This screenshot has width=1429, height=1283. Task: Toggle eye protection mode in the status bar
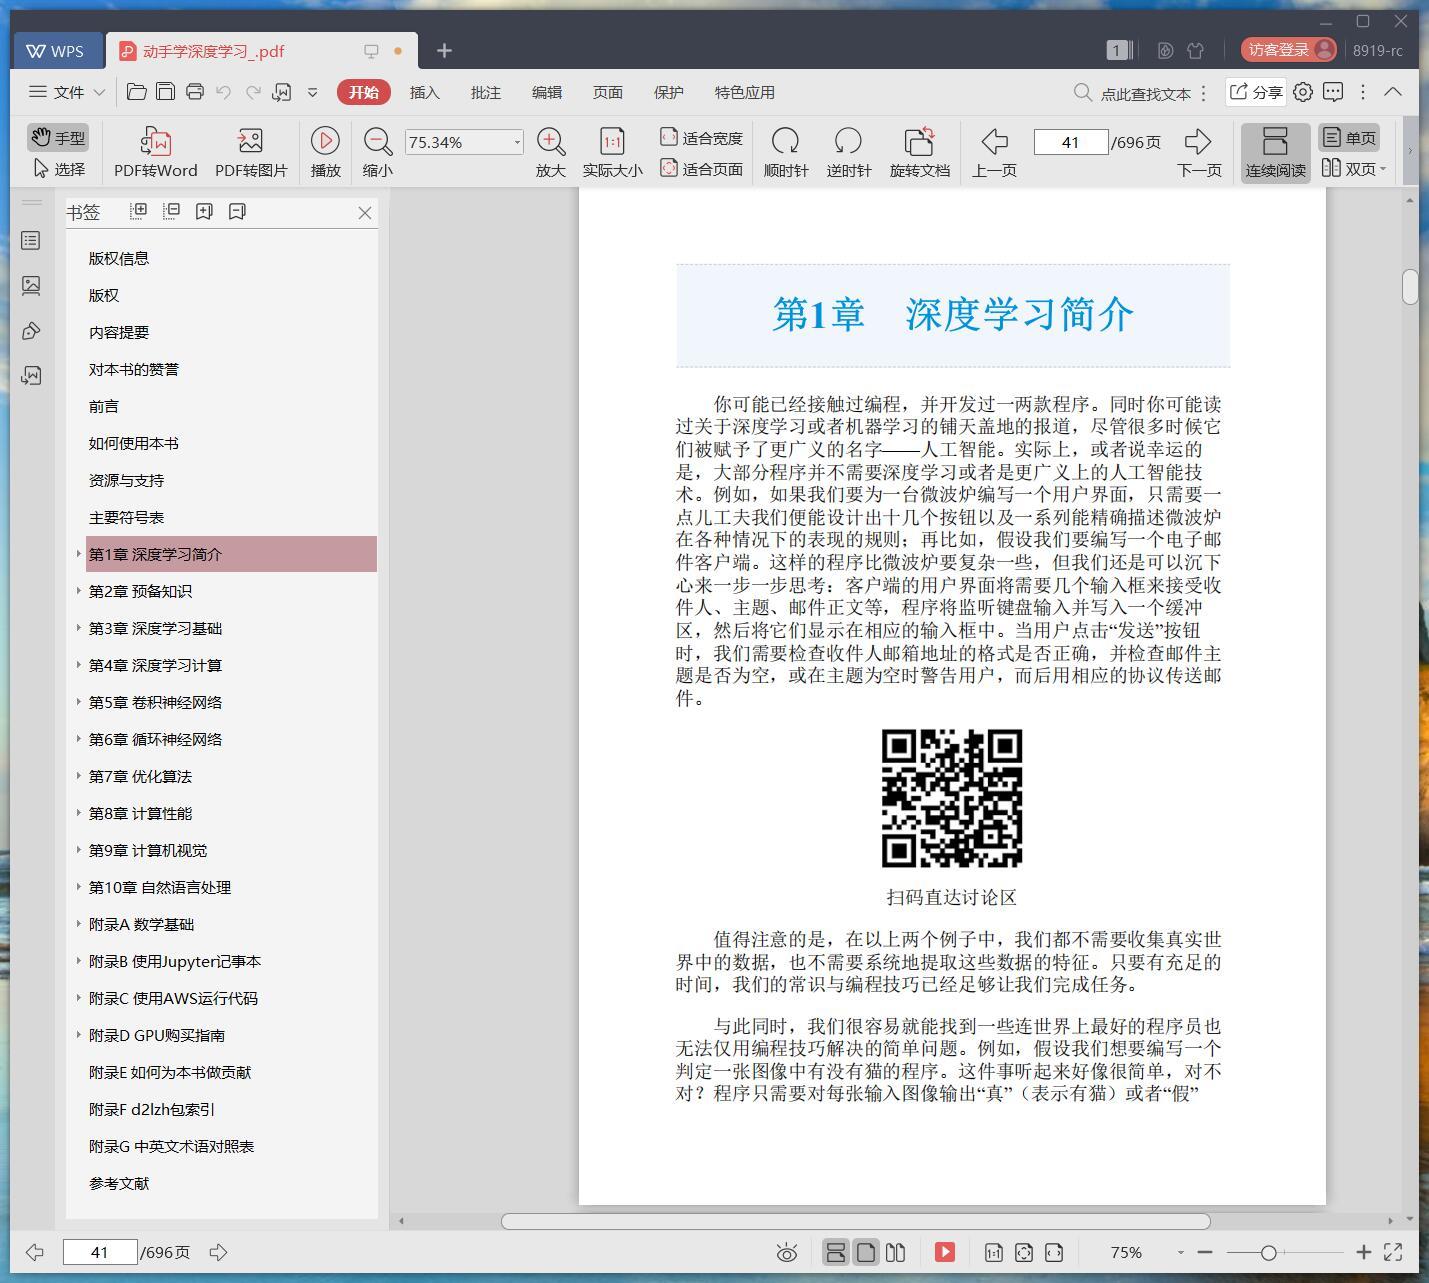coord(787,1252)
